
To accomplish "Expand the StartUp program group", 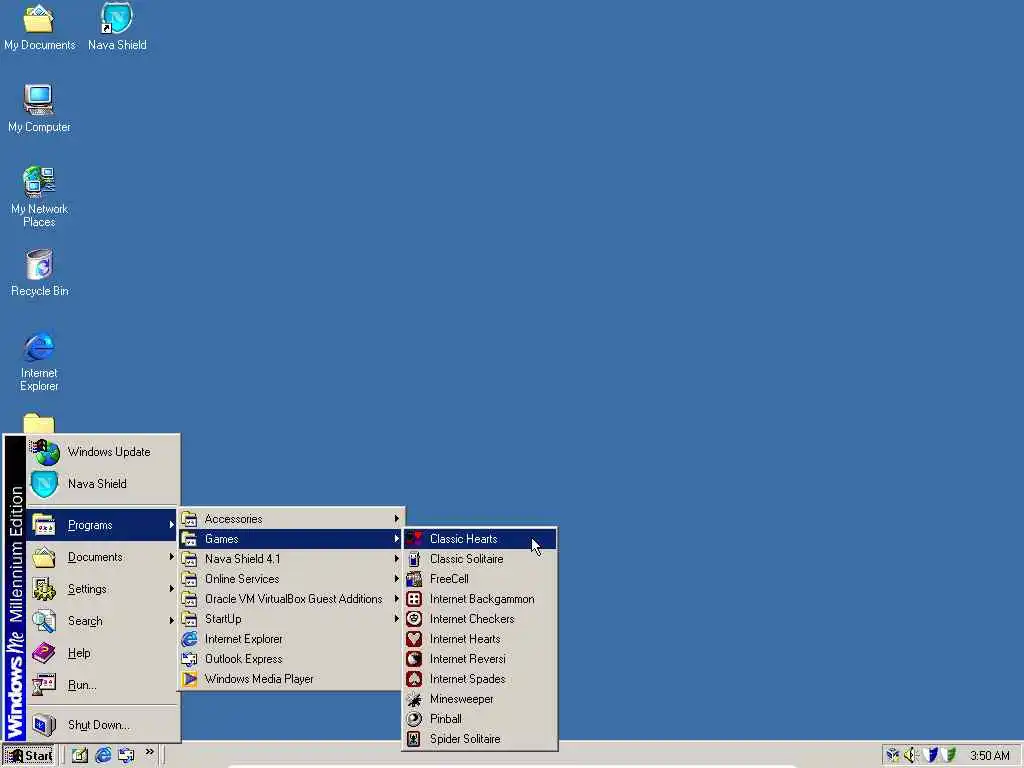I will pos(291,619).
